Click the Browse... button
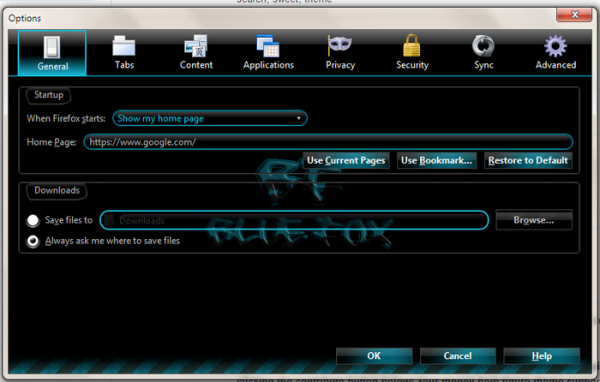This screenshot has height=382, width=600. click(534, 220)
